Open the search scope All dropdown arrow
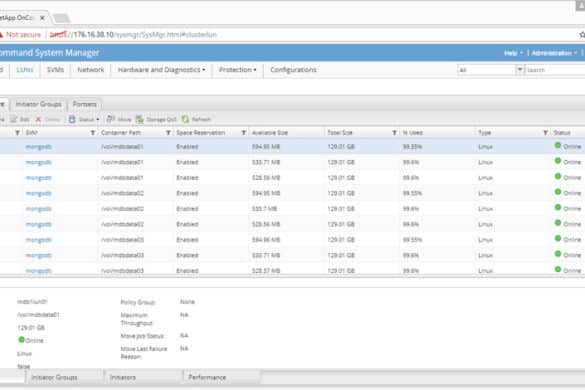Image resolution: width=585 pixels, height=390 pixels. (519, 70)
